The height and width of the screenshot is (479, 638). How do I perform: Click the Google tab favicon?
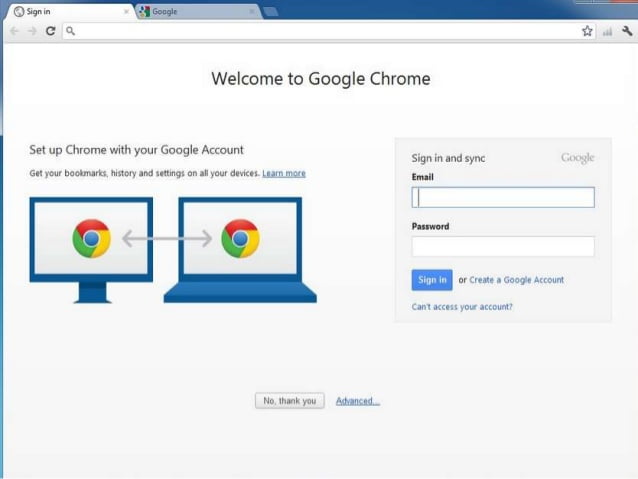144,12
